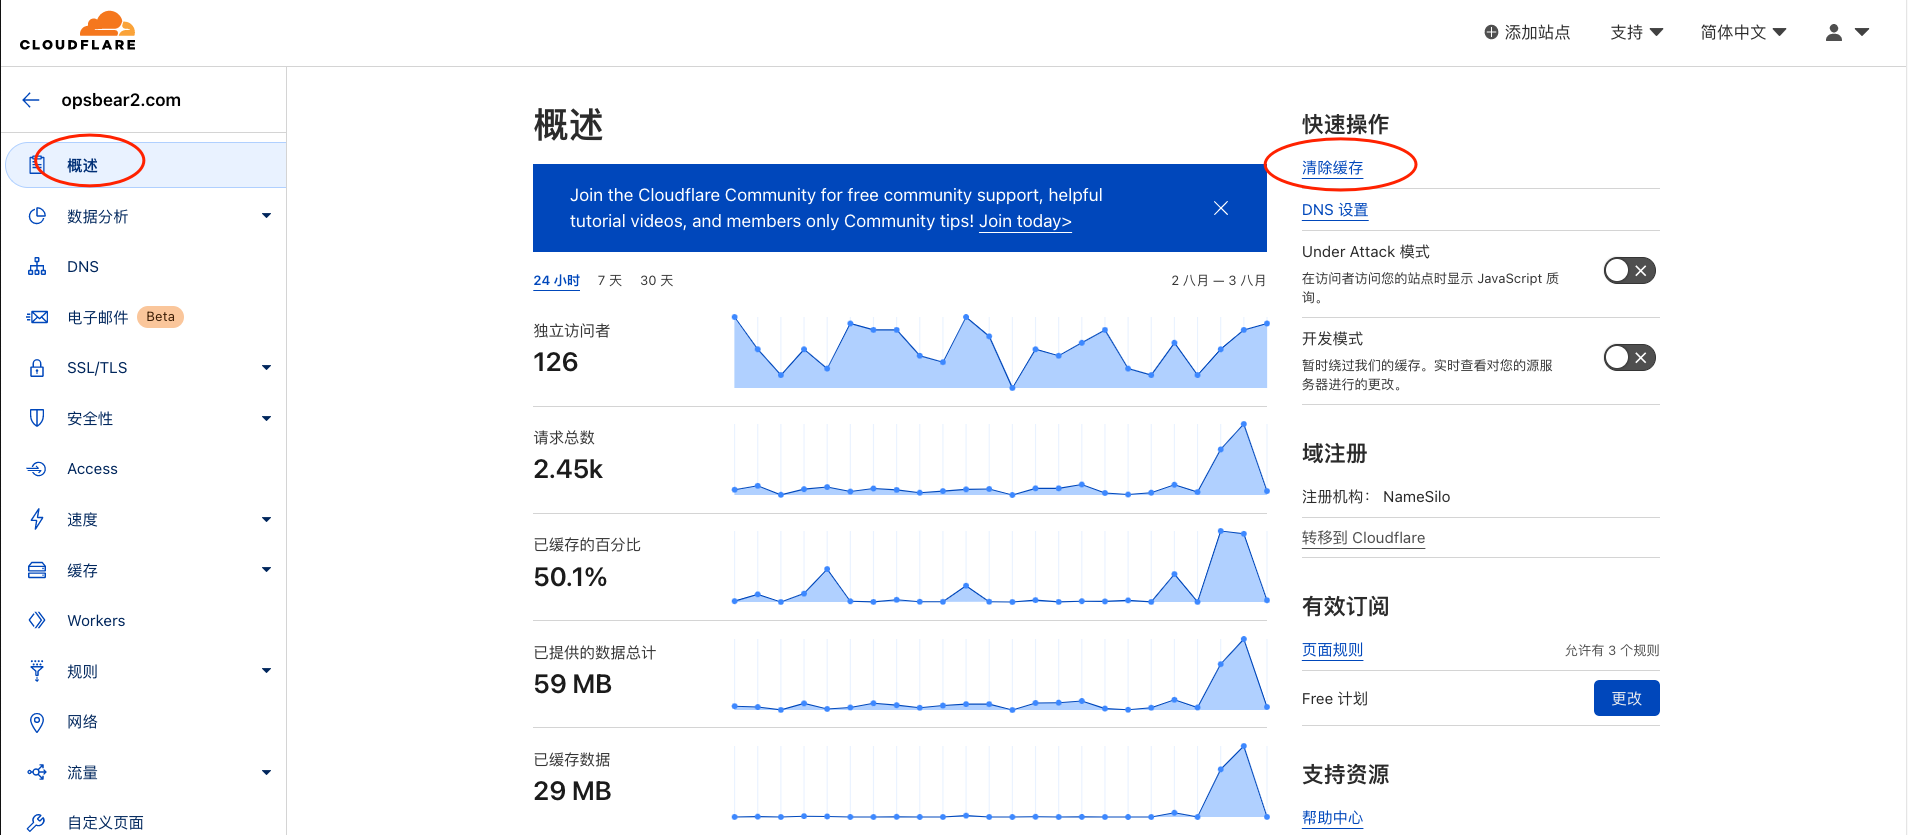
Task: Open the 简体中文 language dropdown
Action: [1743, 32]
